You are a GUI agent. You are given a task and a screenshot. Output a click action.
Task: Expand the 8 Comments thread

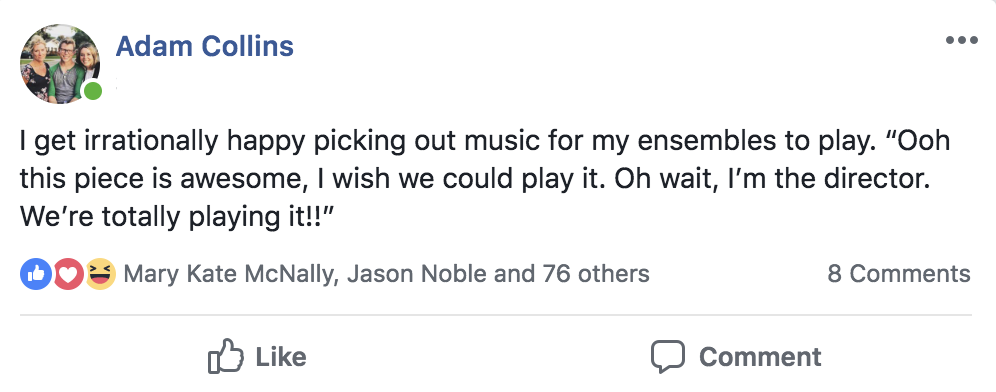tap(899, 274)
